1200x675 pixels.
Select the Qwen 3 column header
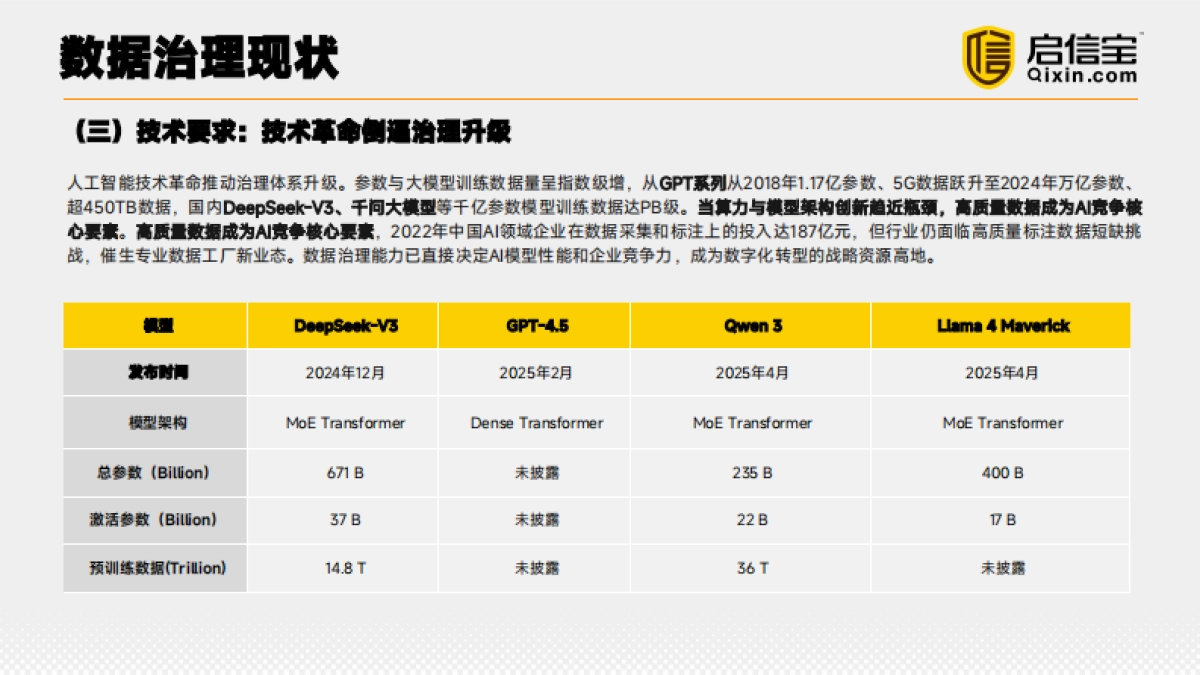[755, 325]
